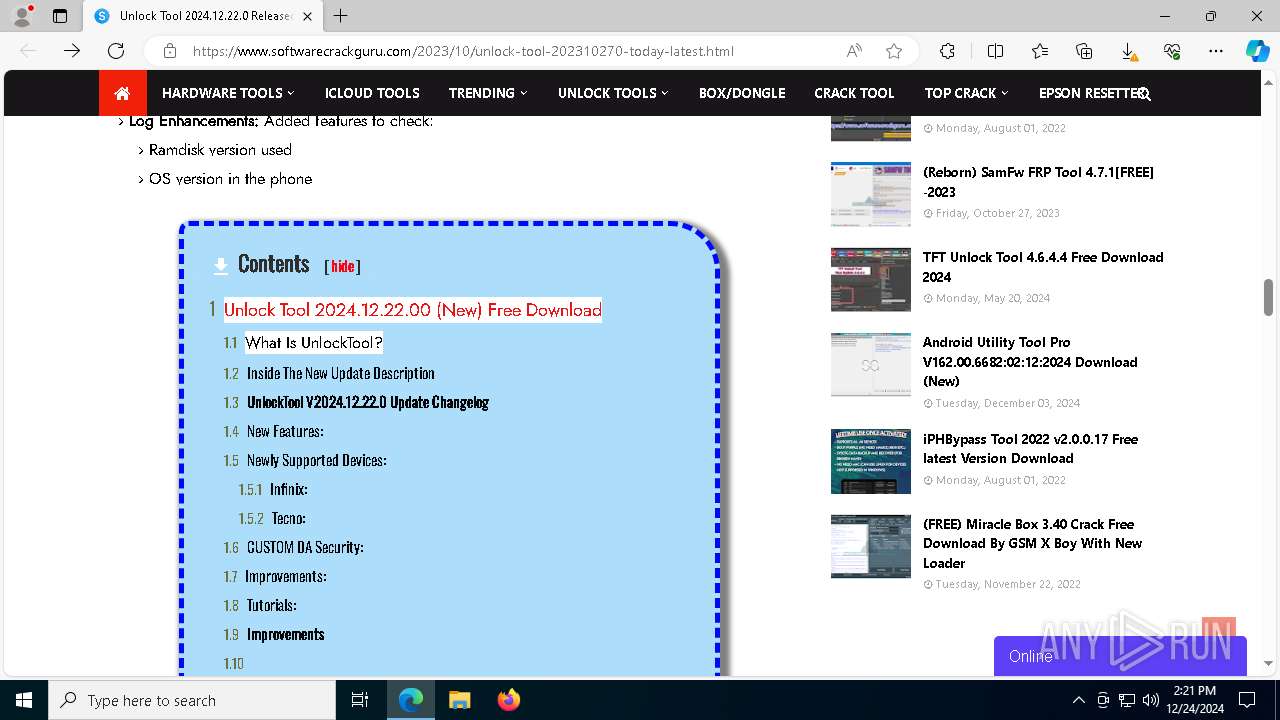
Task: Click the Windows taskbar search box
Action: [x=192, y=700]
